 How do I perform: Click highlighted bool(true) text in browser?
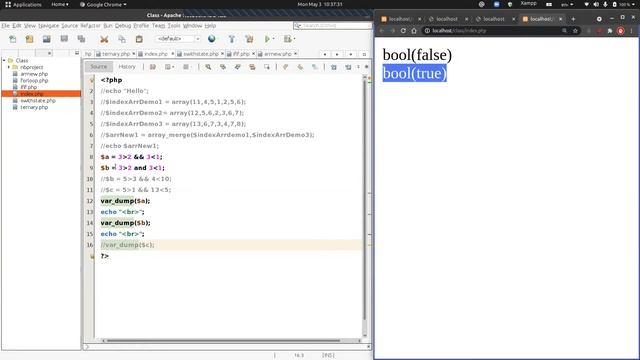[x=415, y=73]
